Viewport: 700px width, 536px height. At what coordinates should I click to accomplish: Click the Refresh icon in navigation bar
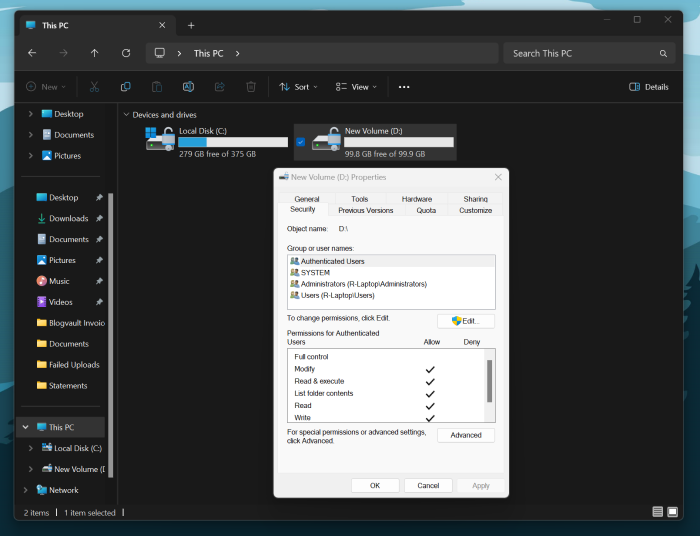pos(126,53)
